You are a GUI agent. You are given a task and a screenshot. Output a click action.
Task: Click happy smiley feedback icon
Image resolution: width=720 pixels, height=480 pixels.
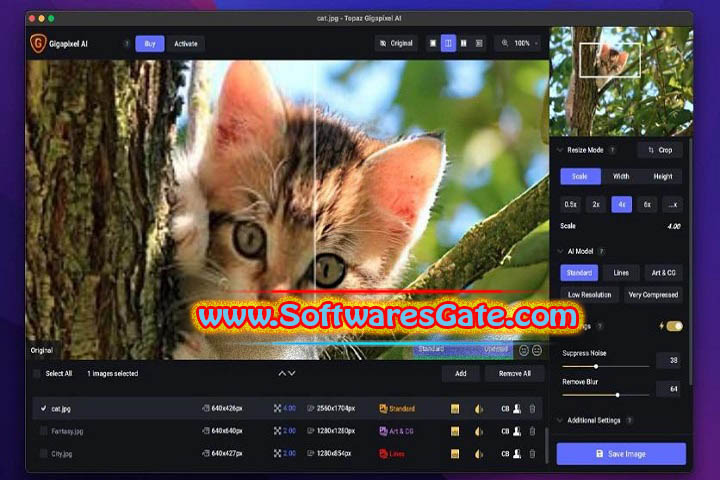pos(523,350)
